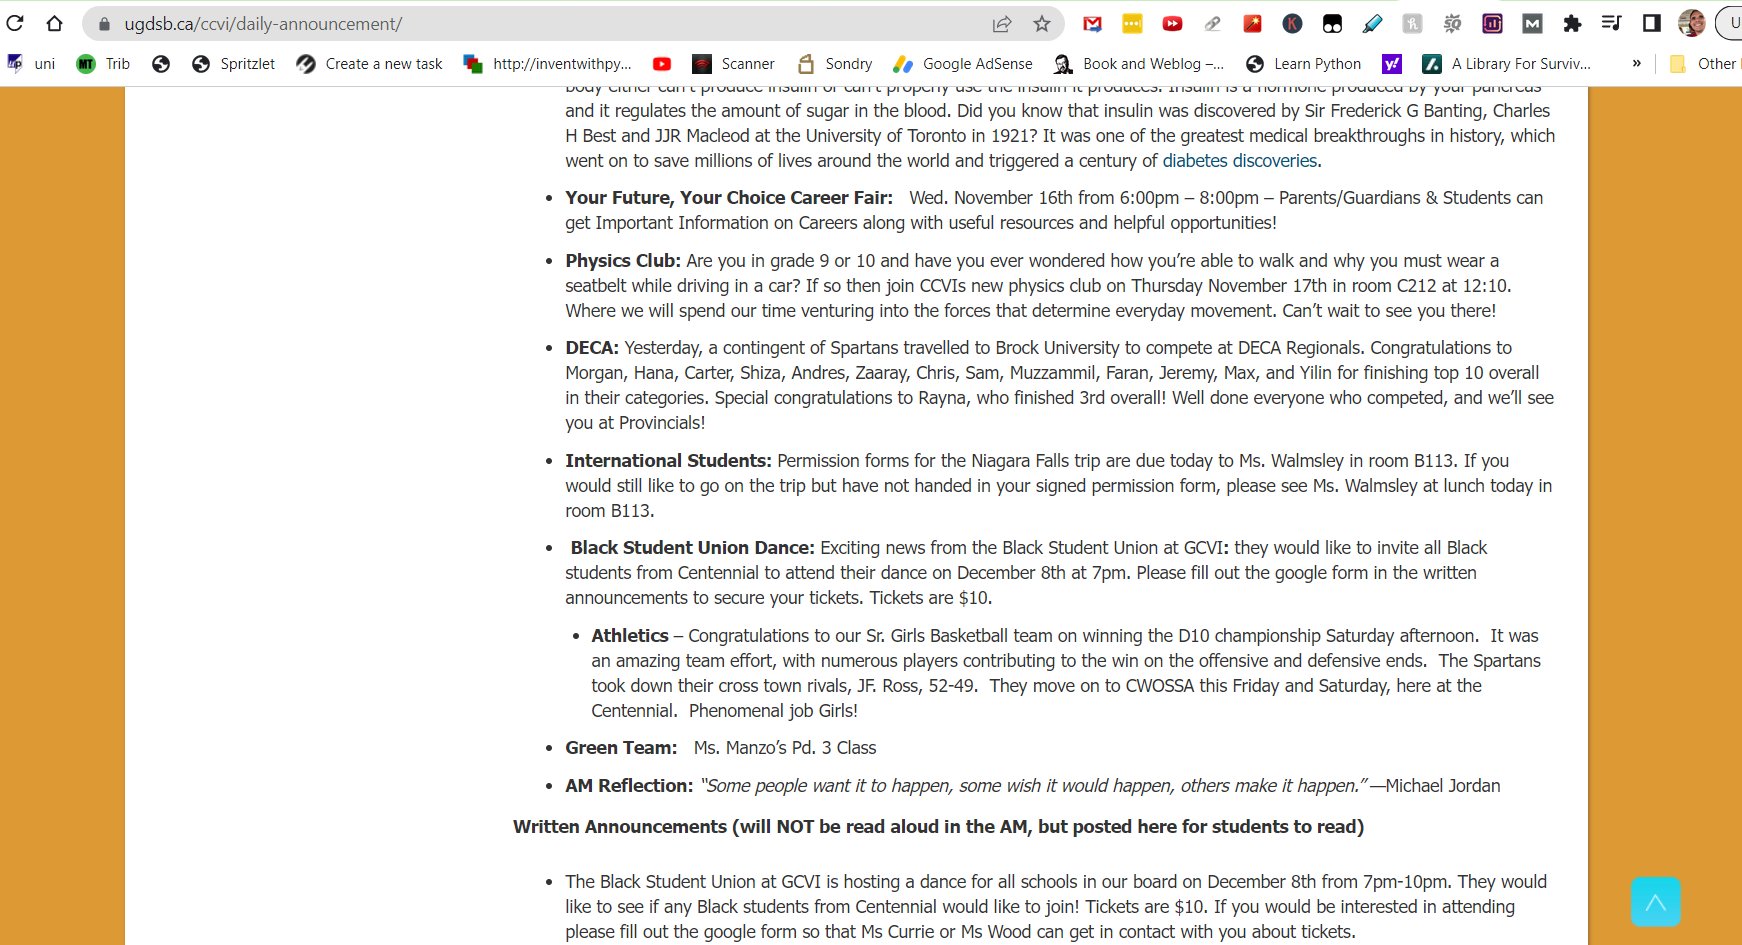Open the purple chart extension icon
Screen dimensions: 1742x945
click(x=1492, y=24)
